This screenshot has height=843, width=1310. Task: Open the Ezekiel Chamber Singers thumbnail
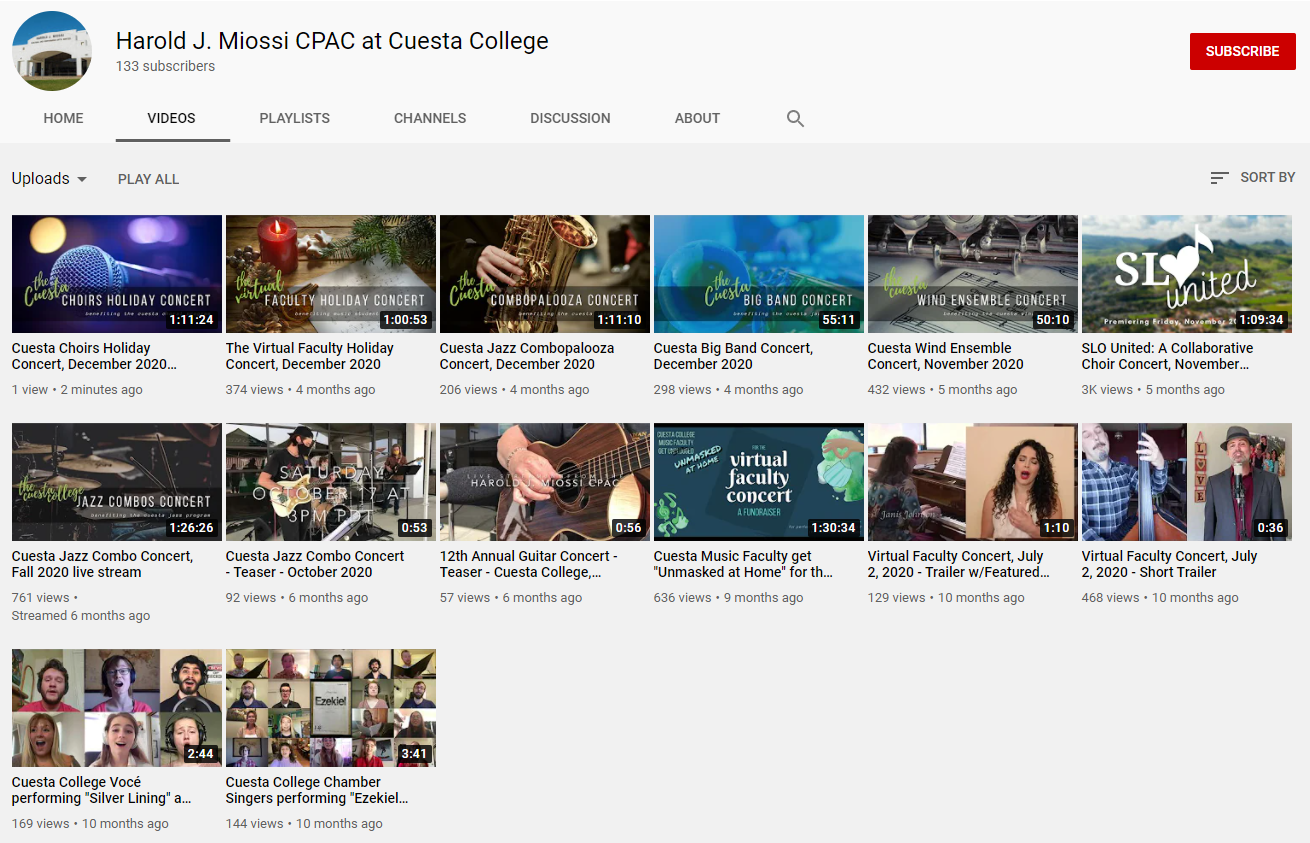[330, 708]
